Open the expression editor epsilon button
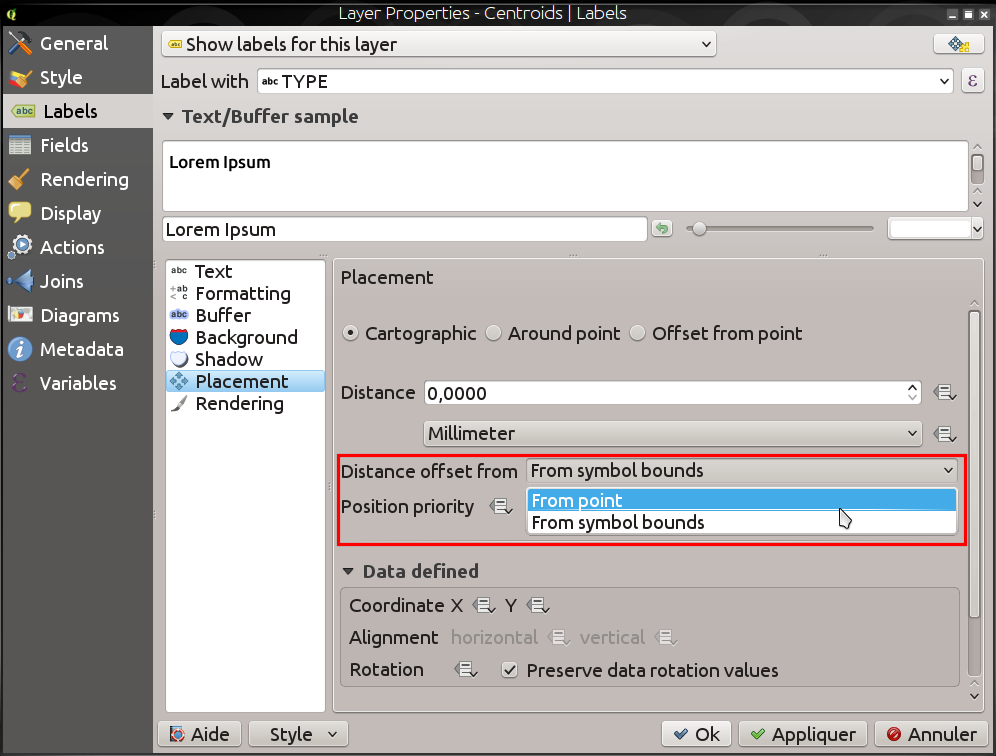The height and width of the screenshot is (756, 996). pos(972,81)
